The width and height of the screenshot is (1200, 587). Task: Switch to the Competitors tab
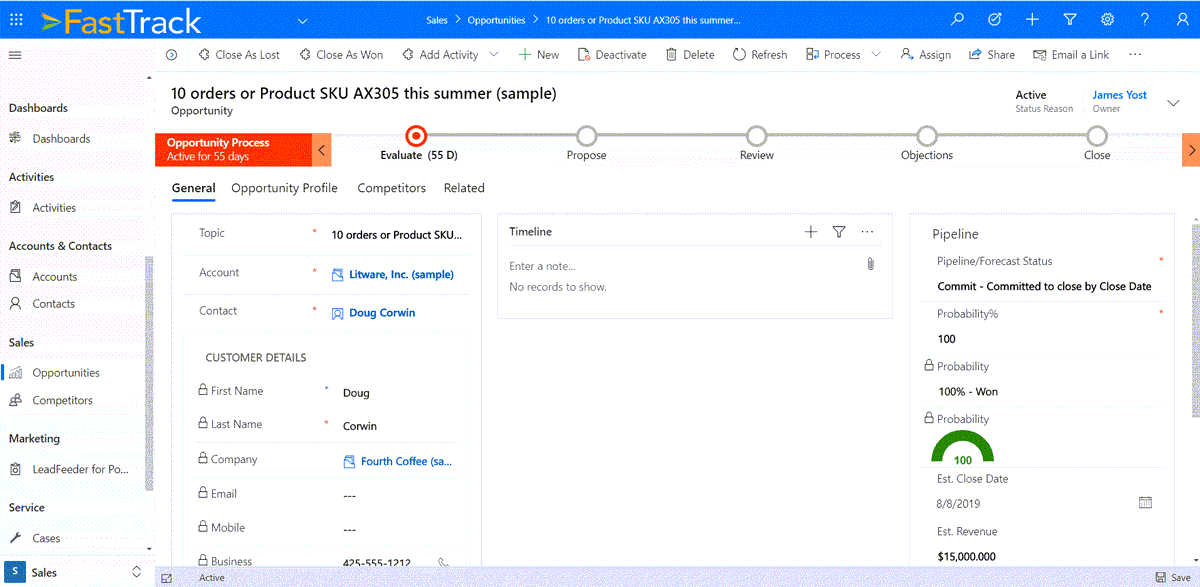point(391,188)
